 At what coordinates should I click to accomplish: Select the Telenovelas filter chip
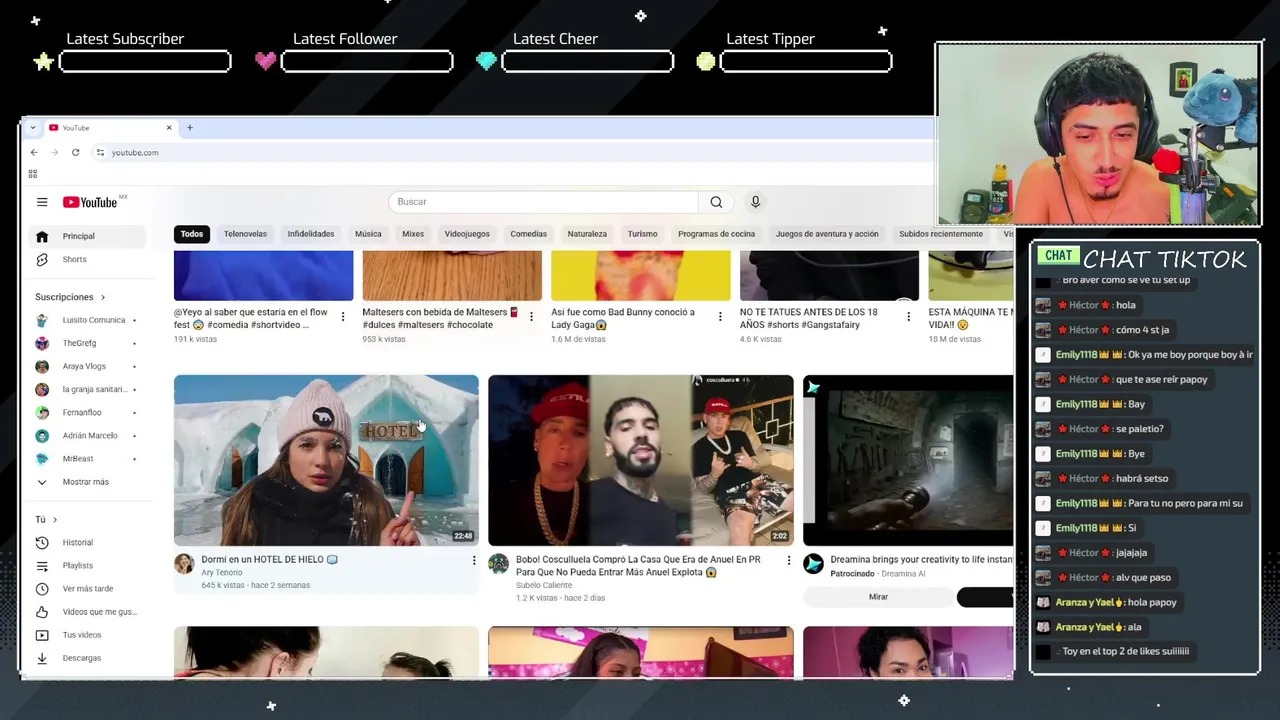[245, 234]
